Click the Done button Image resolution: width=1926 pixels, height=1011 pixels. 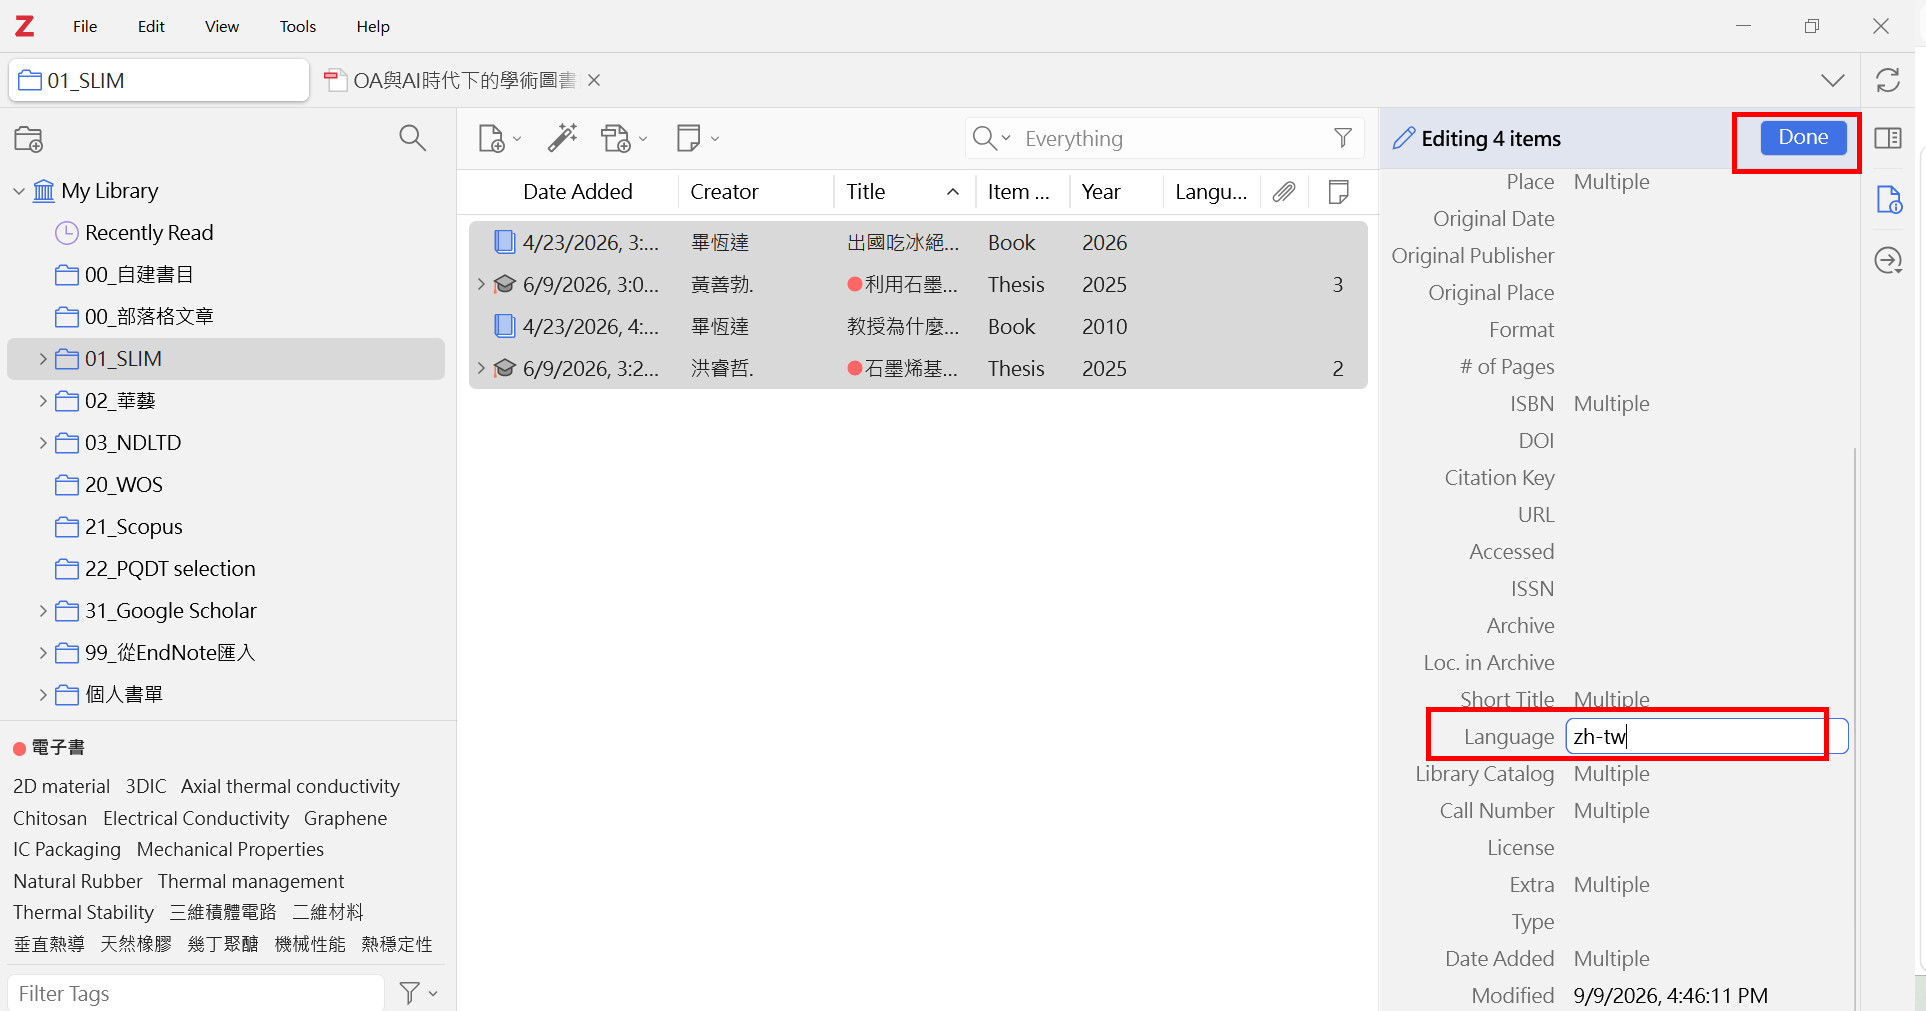1802,137
